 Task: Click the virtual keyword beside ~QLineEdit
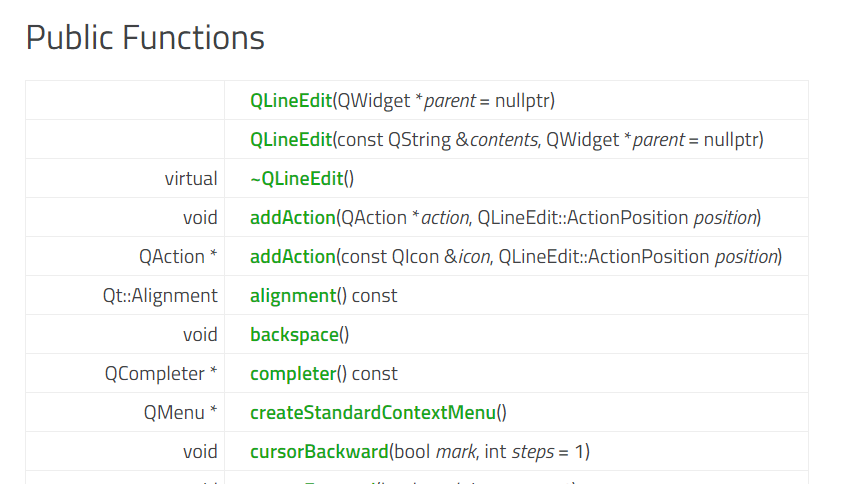(x=191, y=179)
